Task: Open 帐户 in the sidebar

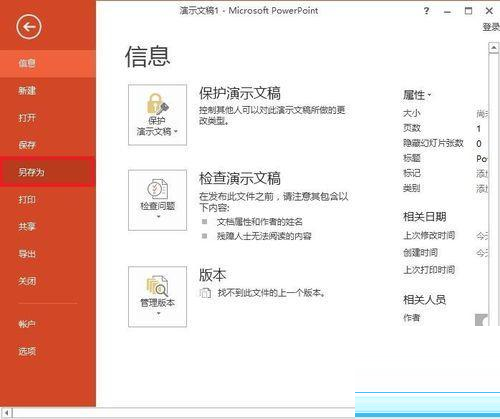Action: pos(48,324)
